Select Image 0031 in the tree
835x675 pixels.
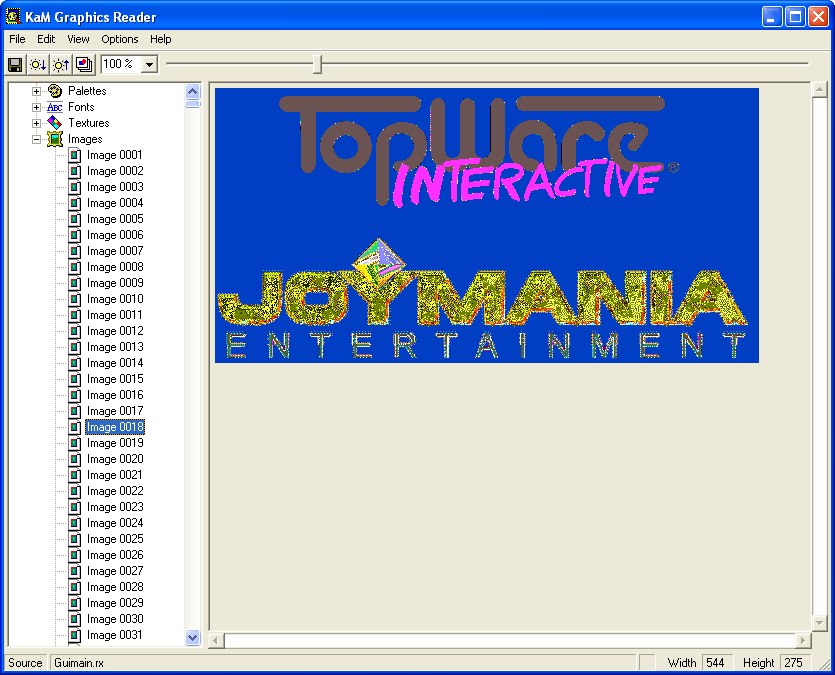click(x=115, y=635)
